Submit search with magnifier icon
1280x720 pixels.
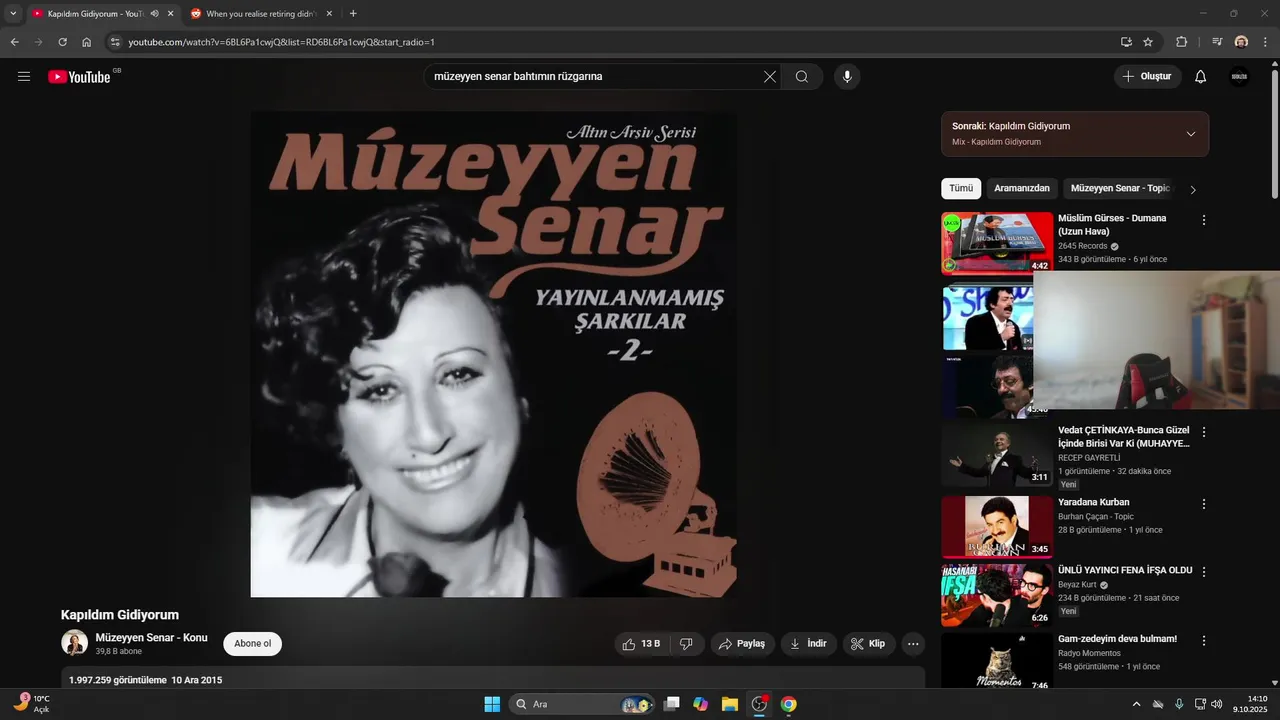[802, 77]
